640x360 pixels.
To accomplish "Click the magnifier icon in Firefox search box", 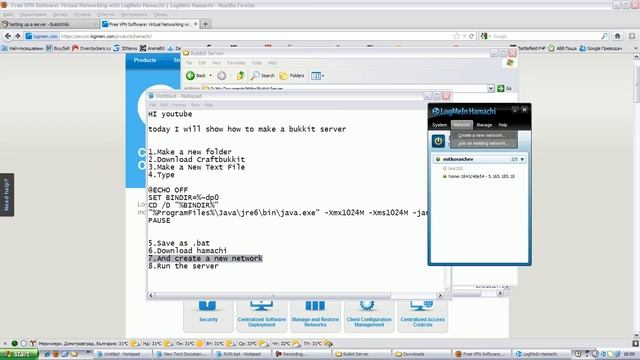I will [x=604, y=36].
